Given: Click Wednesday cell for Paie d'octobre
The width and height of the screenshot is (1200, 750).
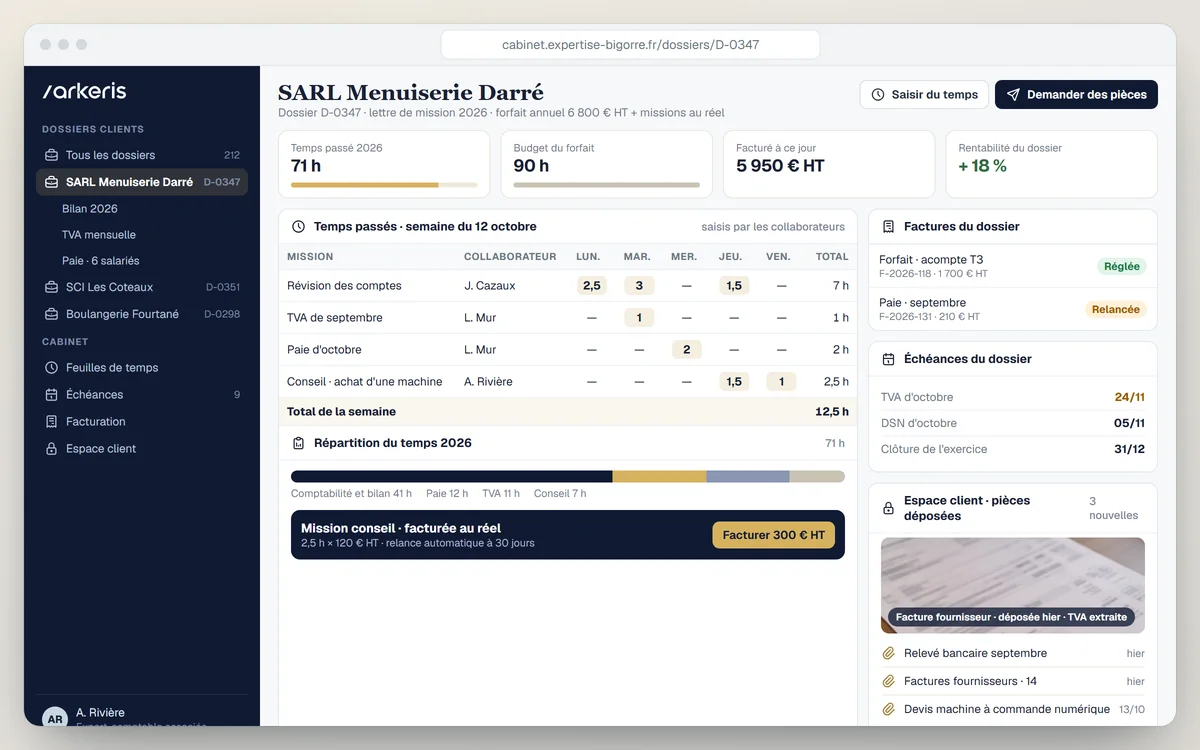Looking at the screenshot, I should click(x=686, y=350).
